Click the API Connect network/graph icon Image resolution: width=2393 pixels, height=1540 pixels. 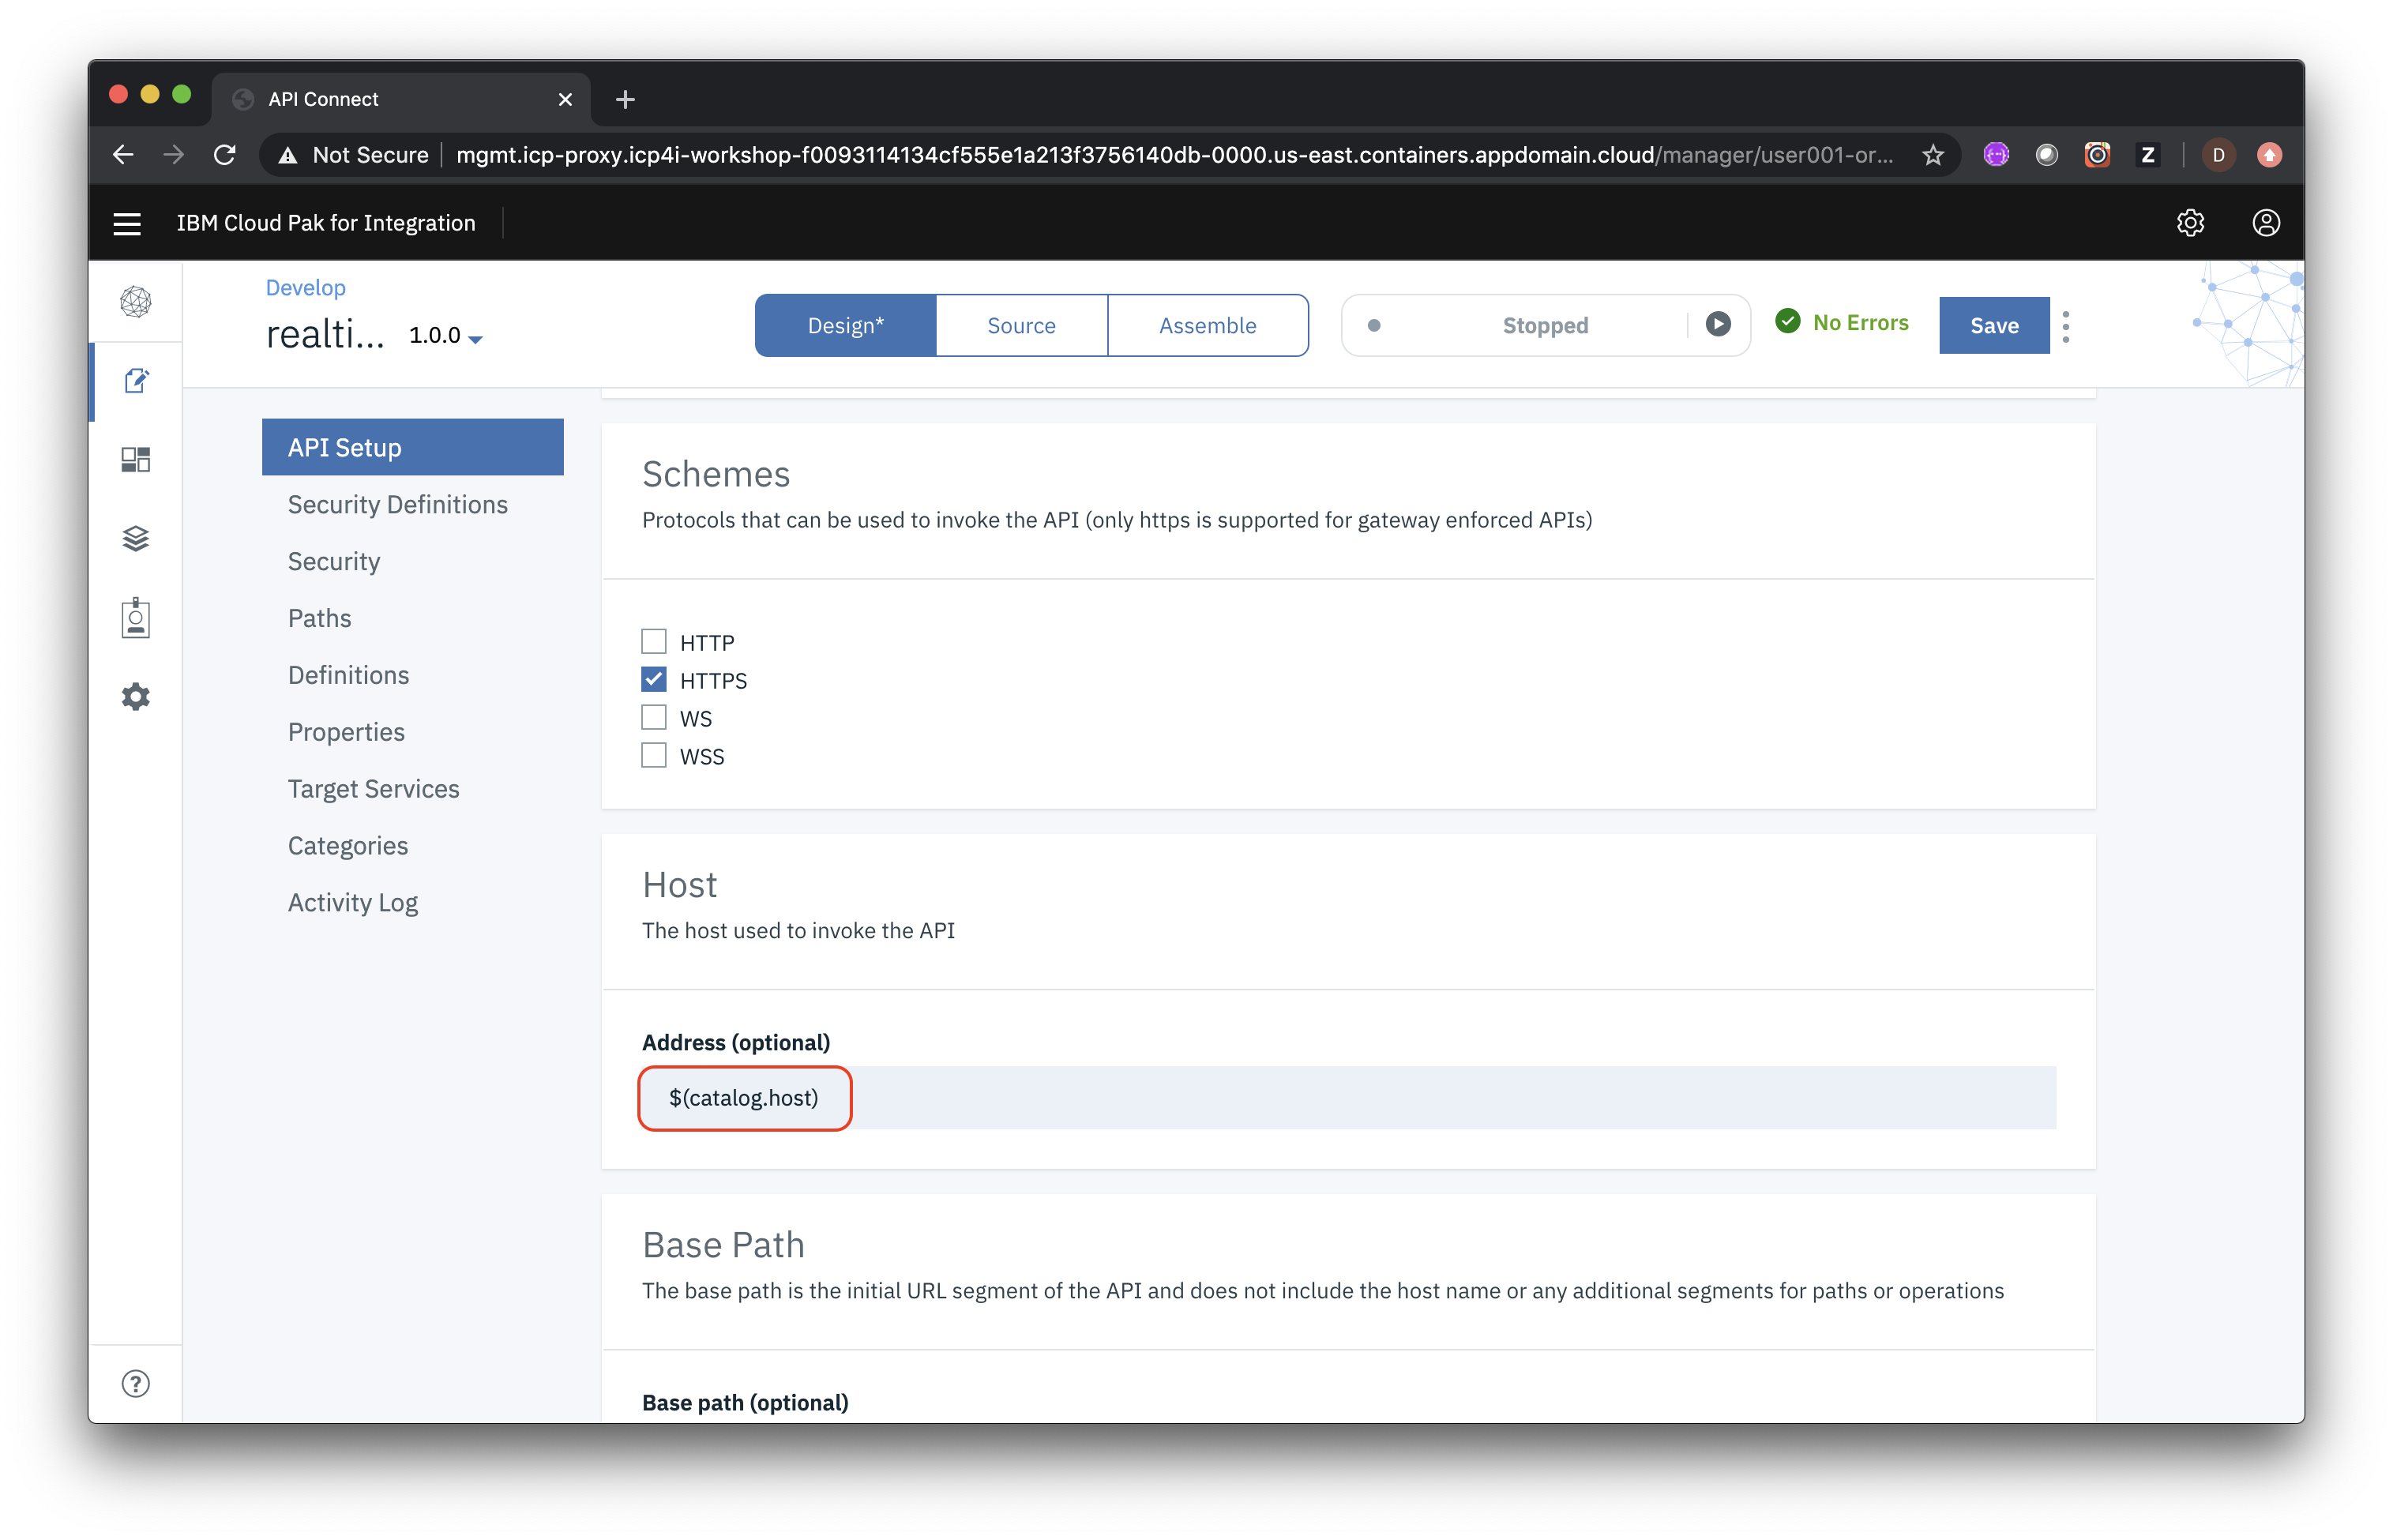(x=137, y=302)
